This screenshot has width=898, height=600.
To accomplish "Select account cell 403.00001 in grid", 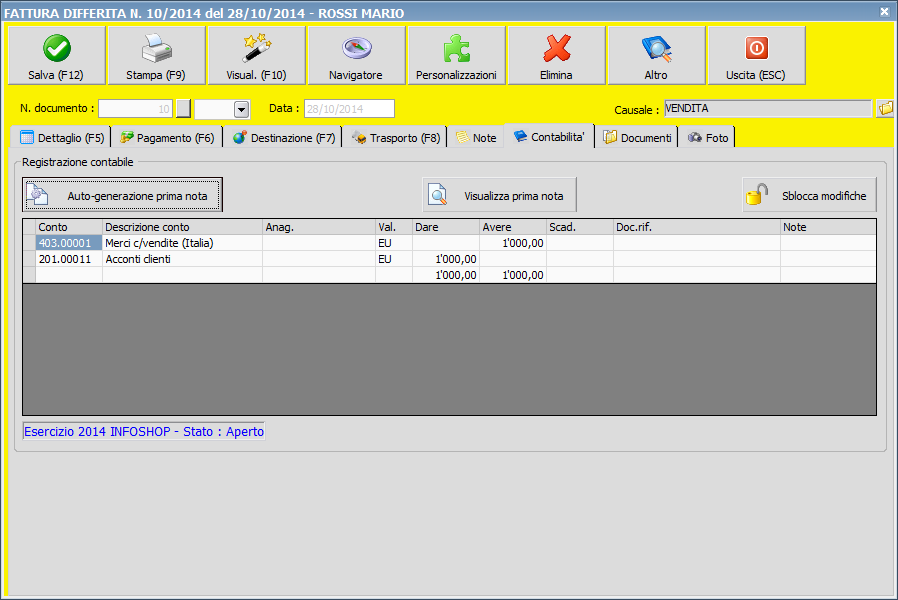I will (x=68, y=243).
